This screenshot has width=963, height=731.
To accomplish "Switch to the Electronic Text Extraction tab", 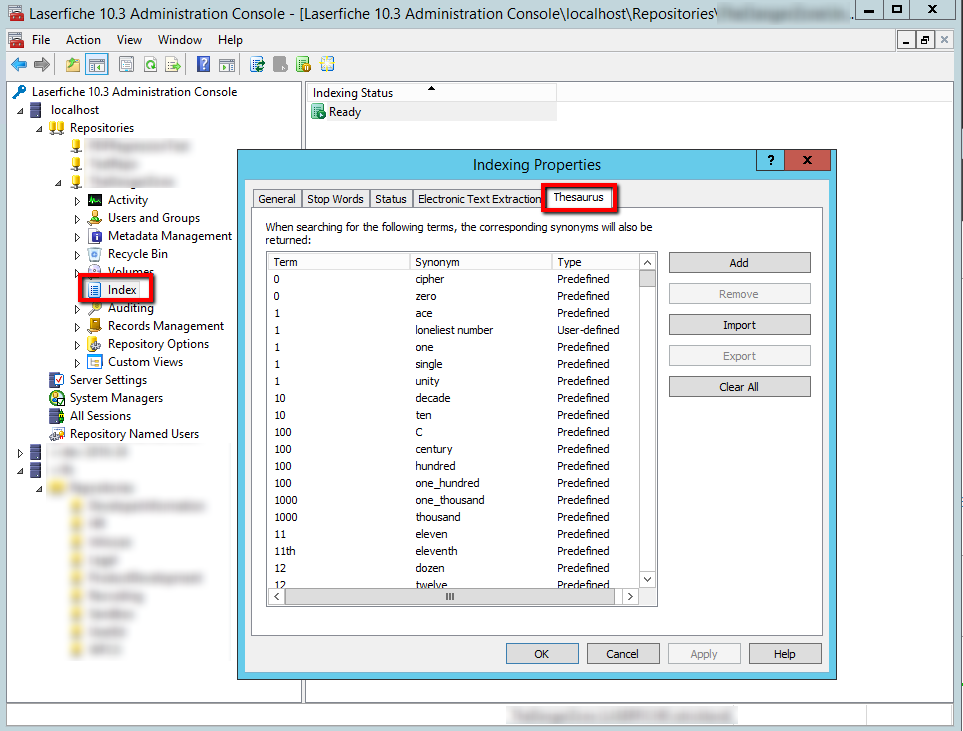I will 479,199.
